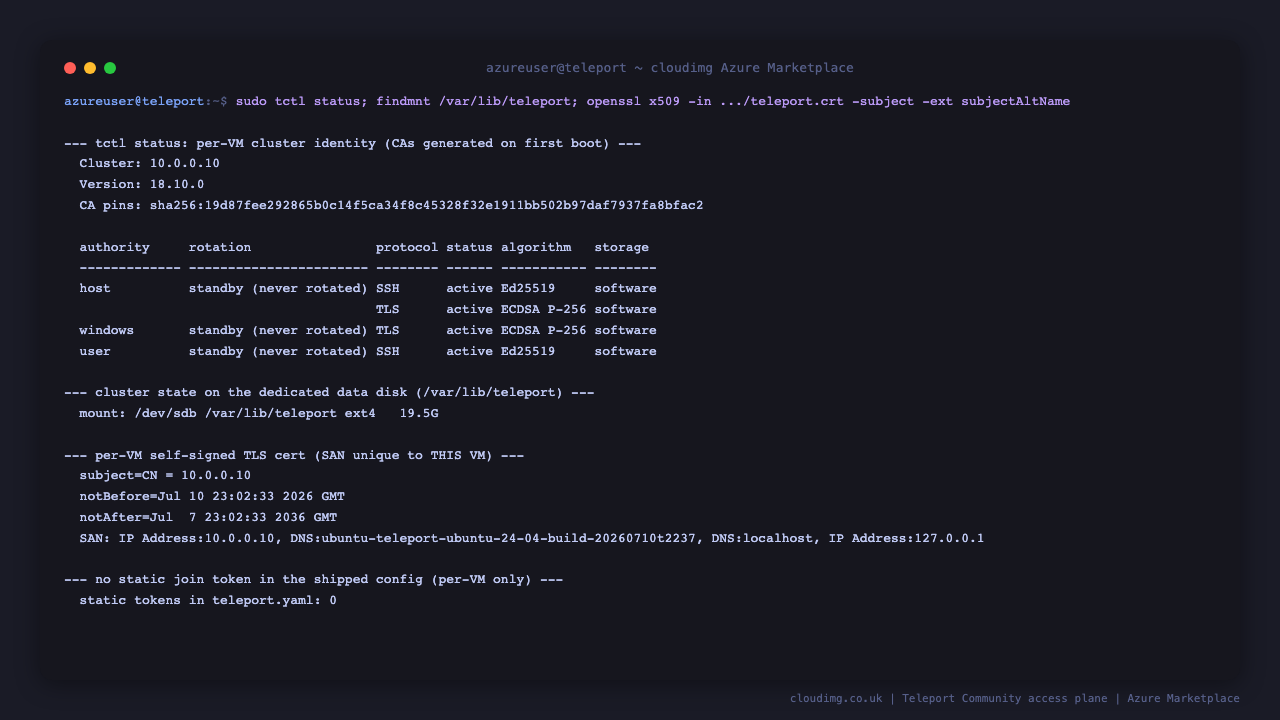Click the 'algorithm' column header
This screenshot has width=1280, height=720.
[536, 247]
